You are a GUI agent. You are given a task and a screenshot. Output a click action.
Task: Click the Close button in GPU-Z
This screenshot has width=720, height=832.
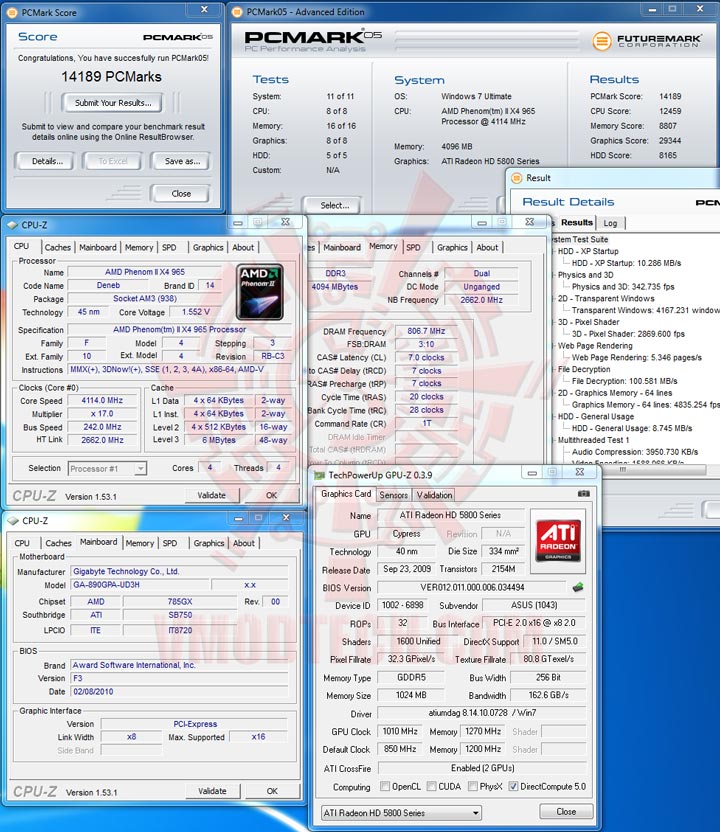566,811
